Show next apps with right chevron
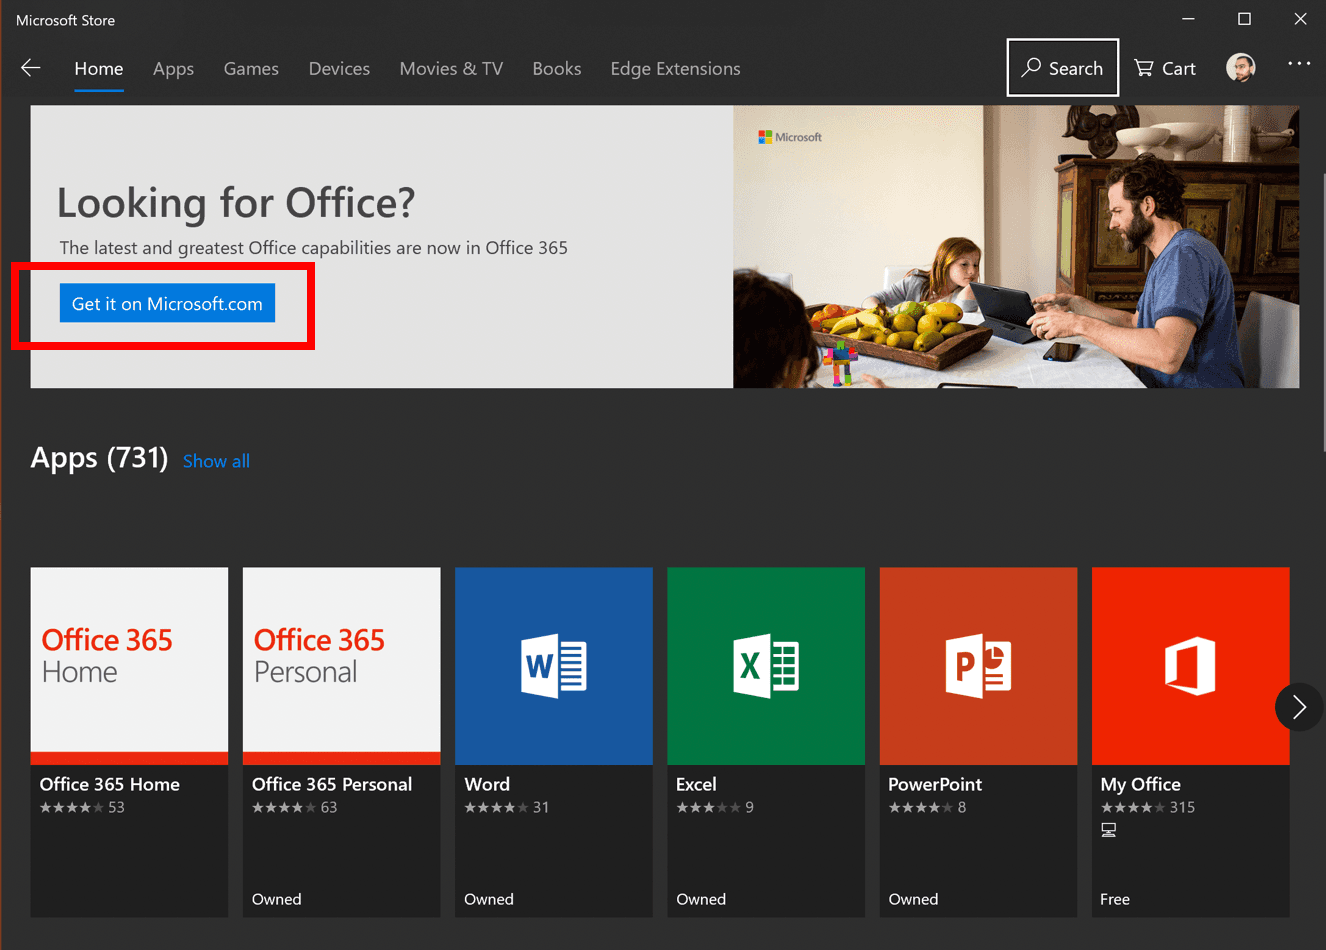Screen dimensions: 1326x950 (1299, 707)
